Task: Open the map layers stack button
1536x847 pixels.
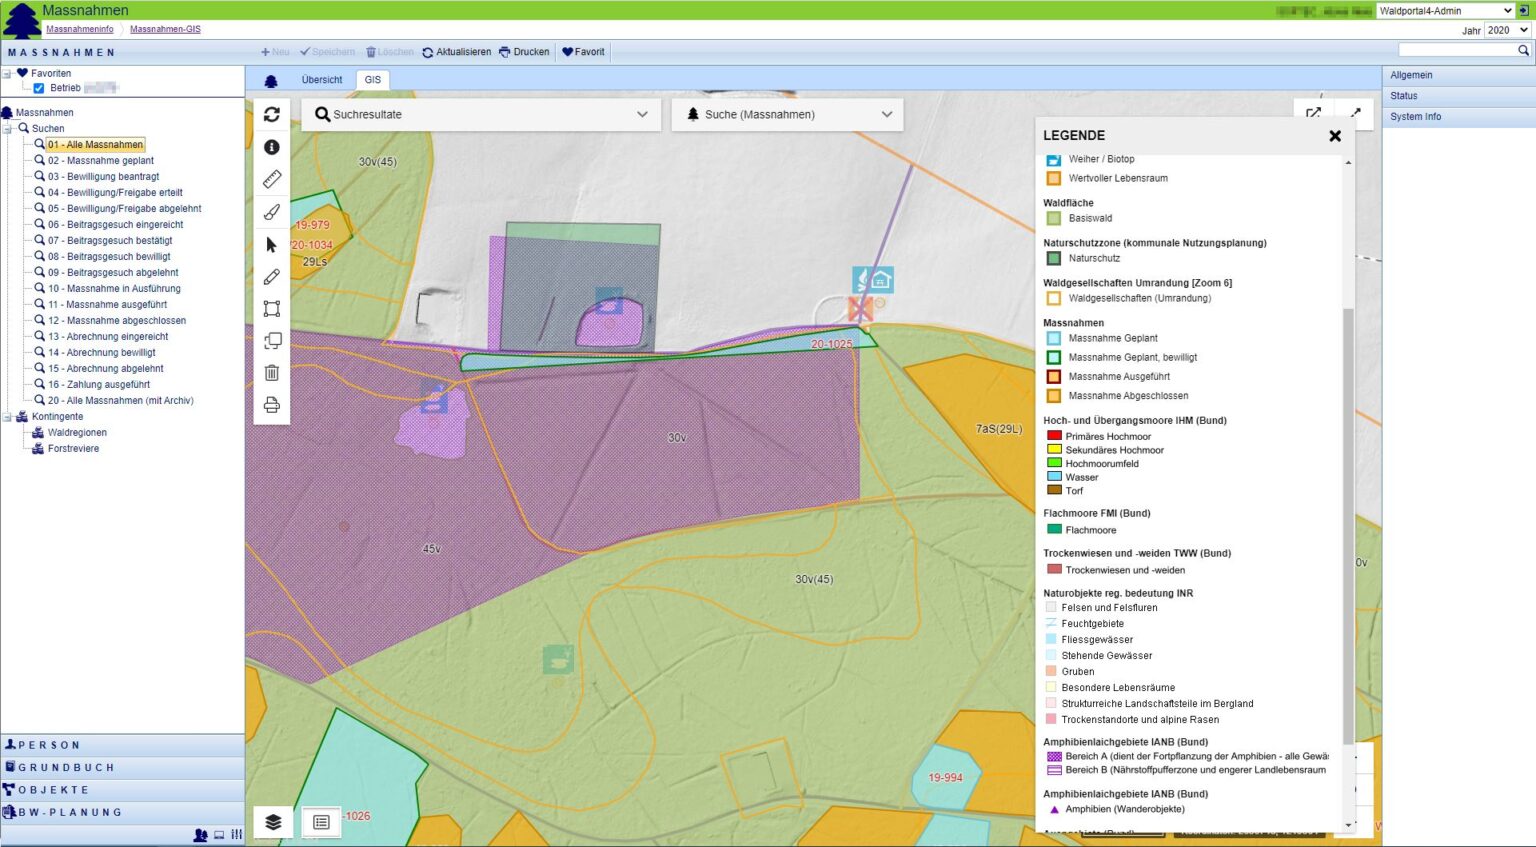Action: coord(272,822)
